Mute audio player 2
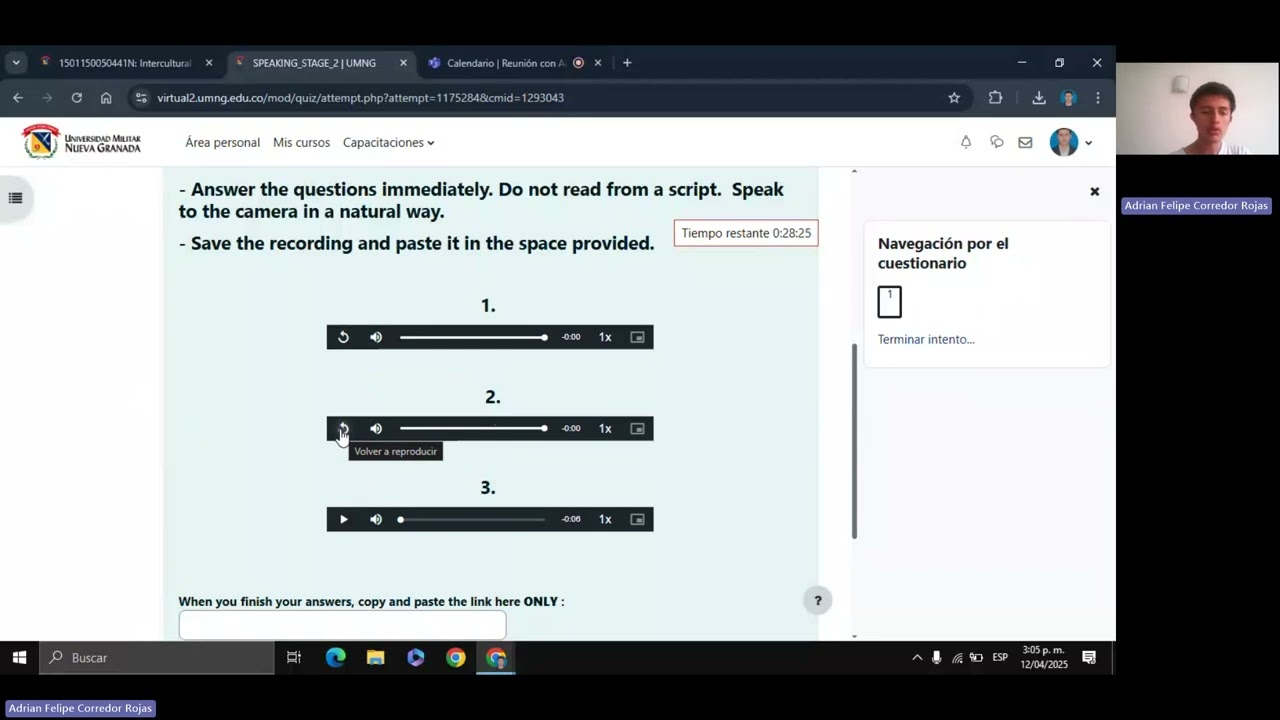 pyautogui.click(x=376, y=428)
